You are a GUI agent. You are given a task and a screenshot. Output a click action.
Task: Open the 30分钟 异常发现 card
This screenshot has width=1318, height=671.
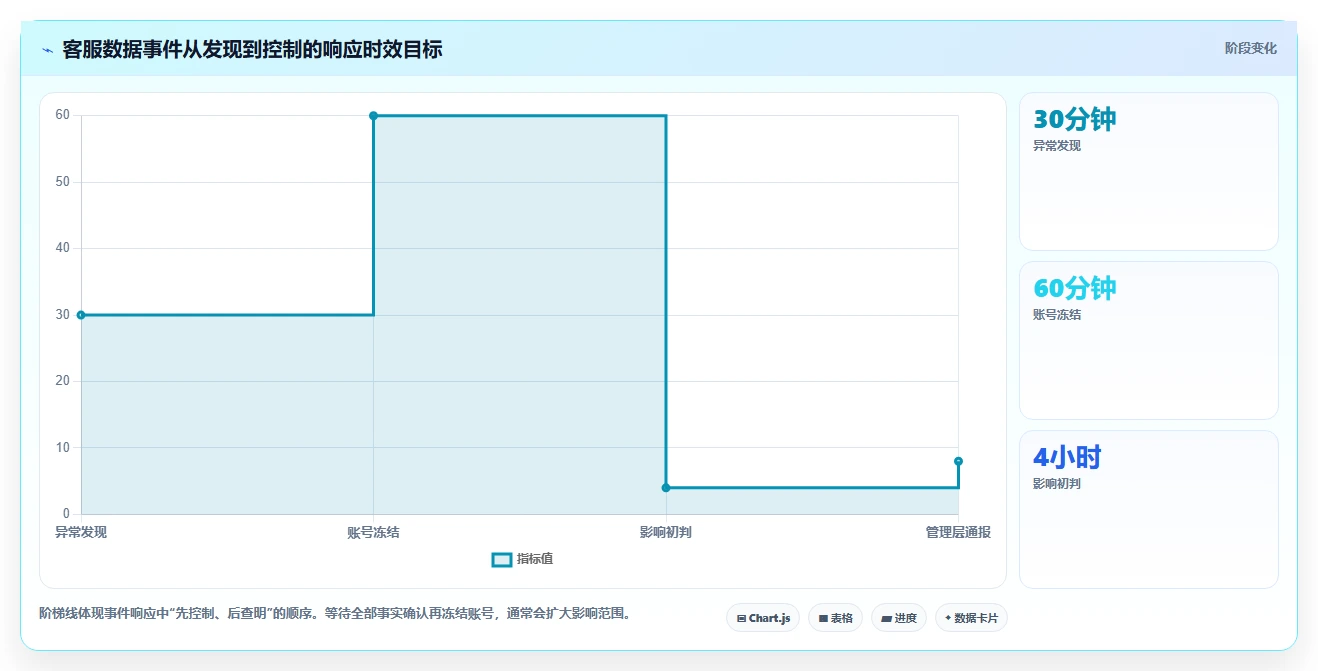click(1148, 171)
